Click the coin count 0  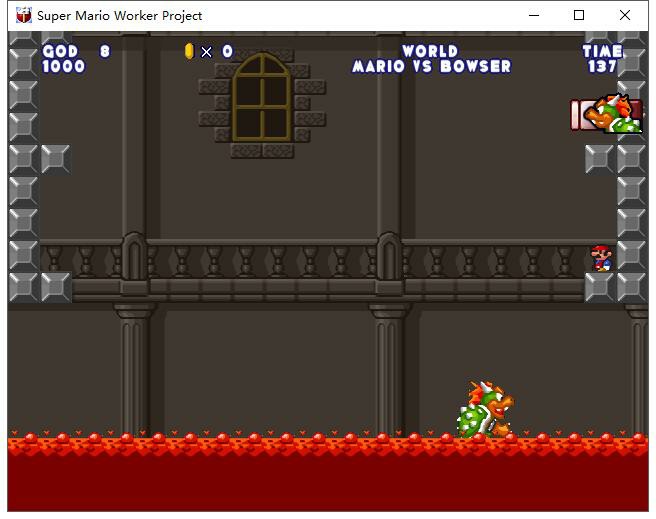click(227, 51)
